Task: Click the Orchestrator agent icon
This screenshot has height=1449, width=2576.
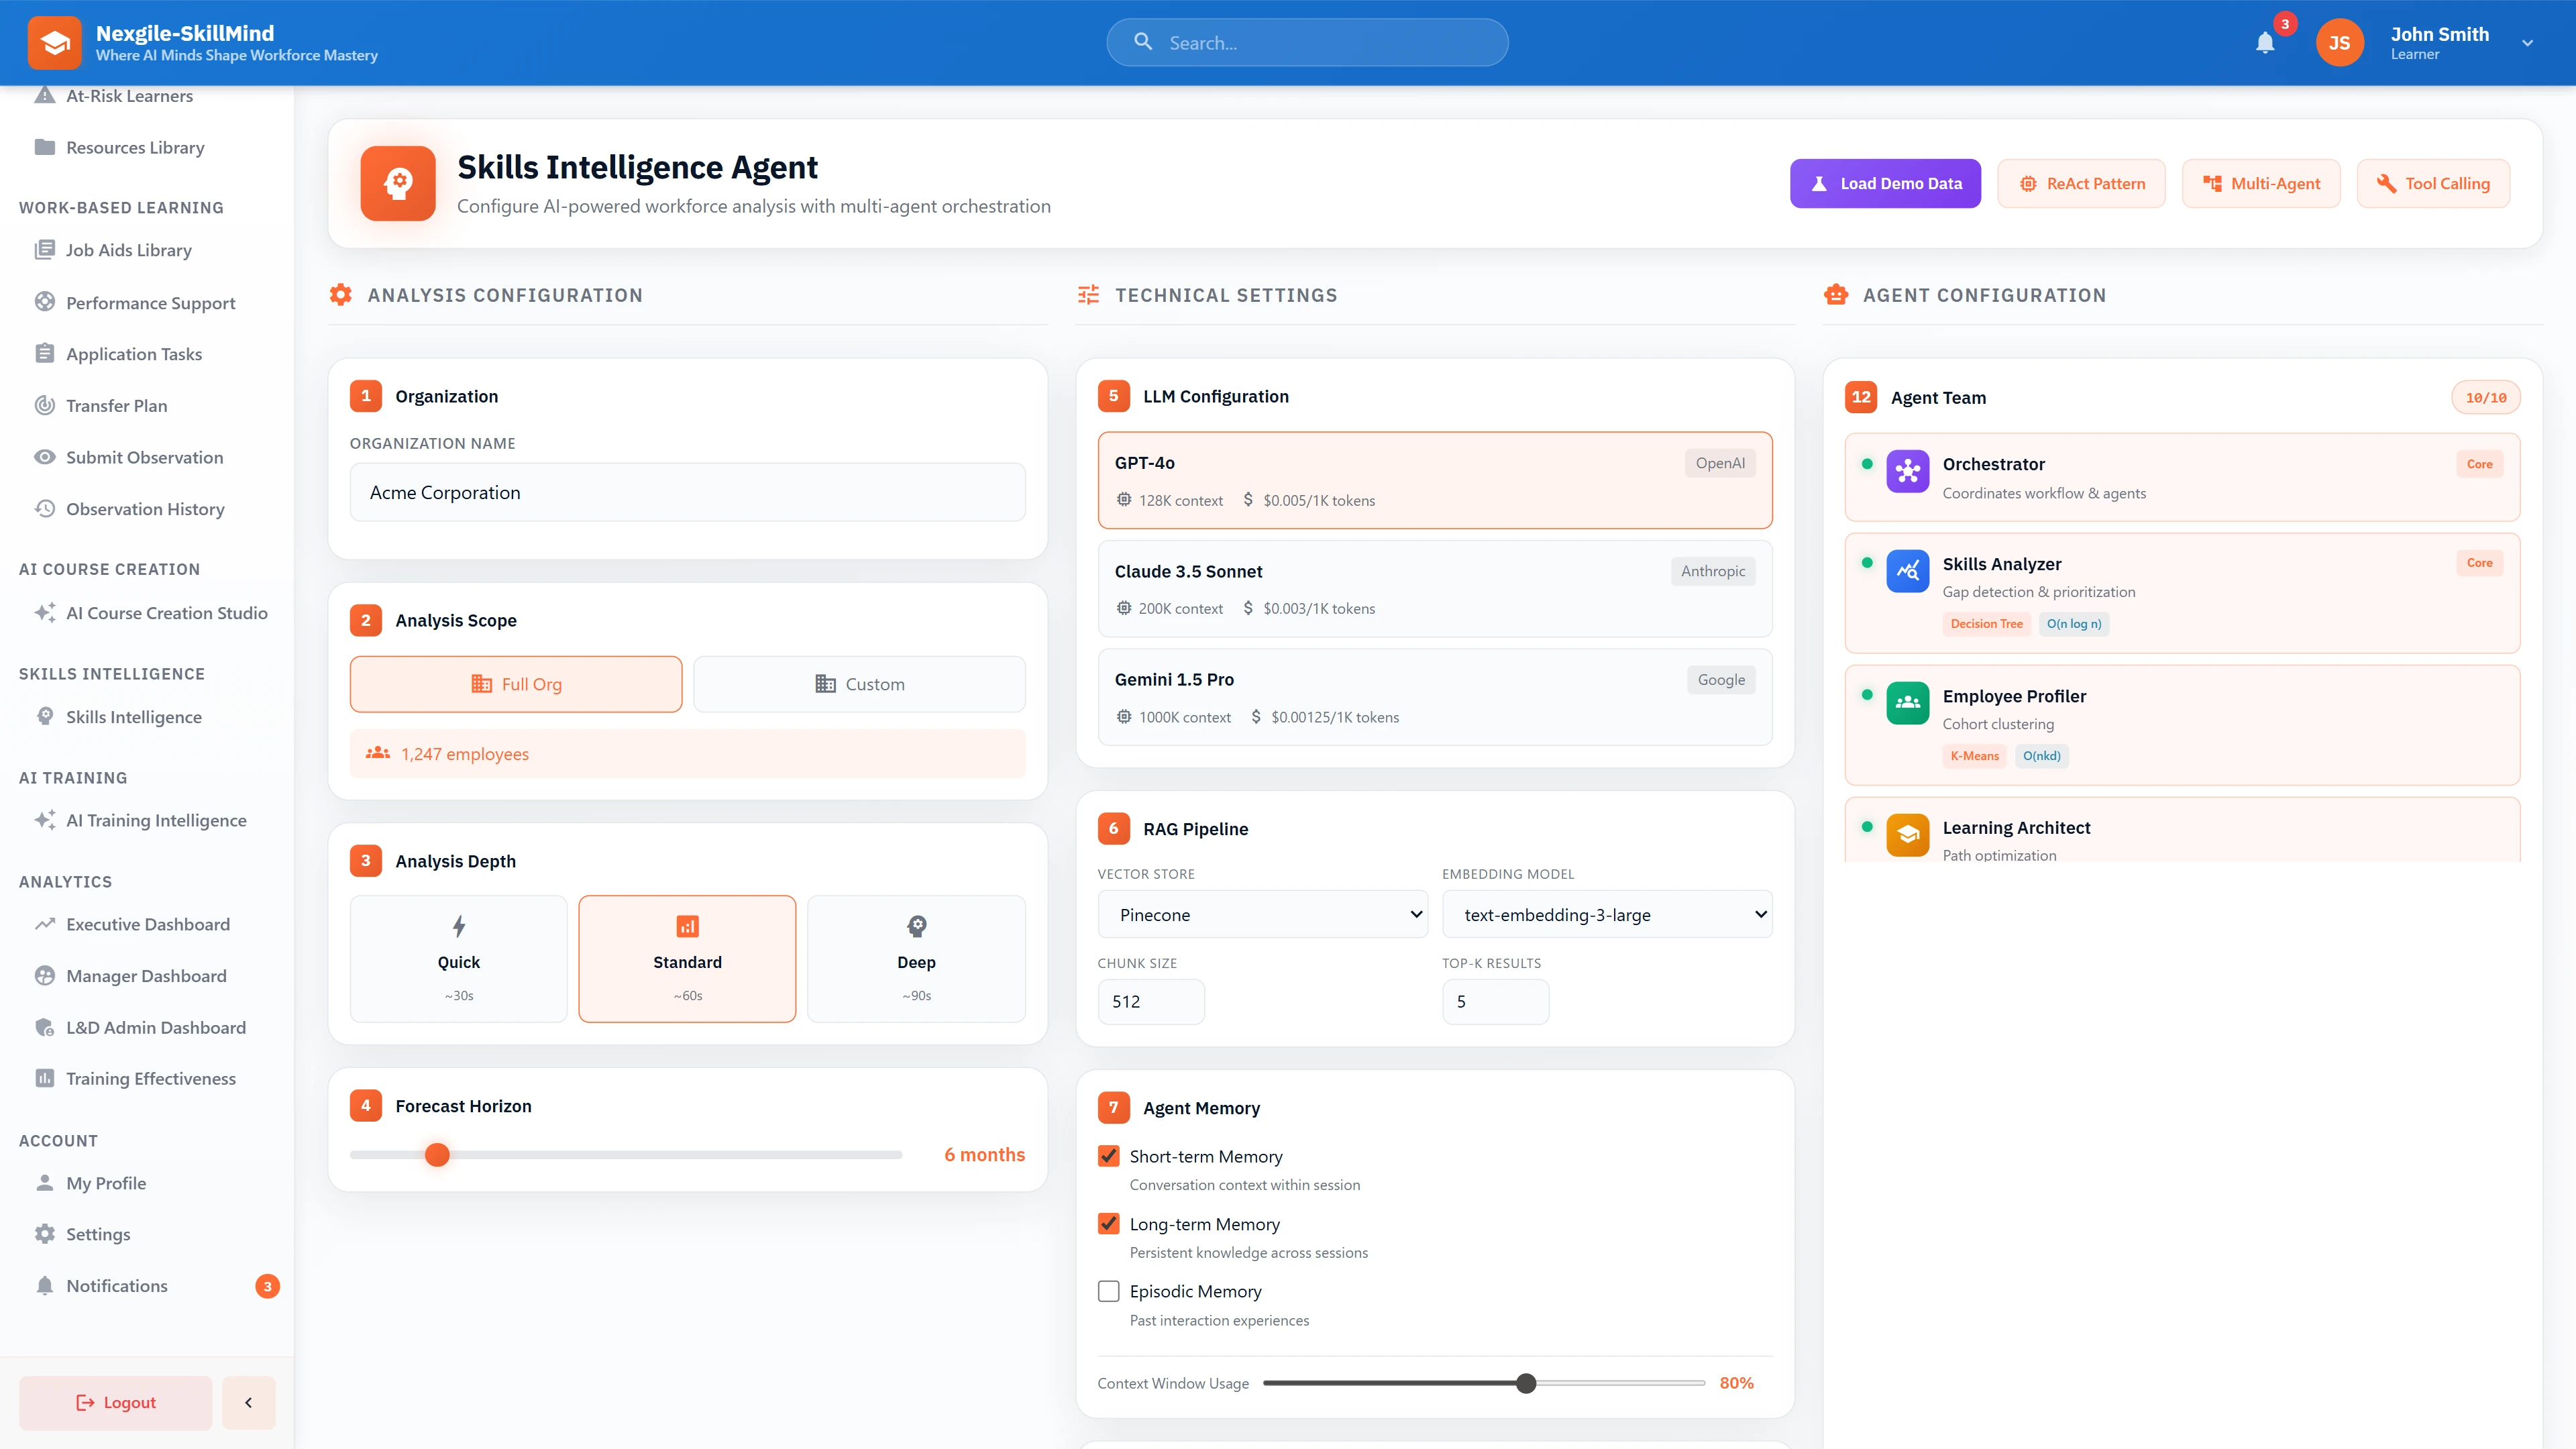Action: click(1908, 471)
